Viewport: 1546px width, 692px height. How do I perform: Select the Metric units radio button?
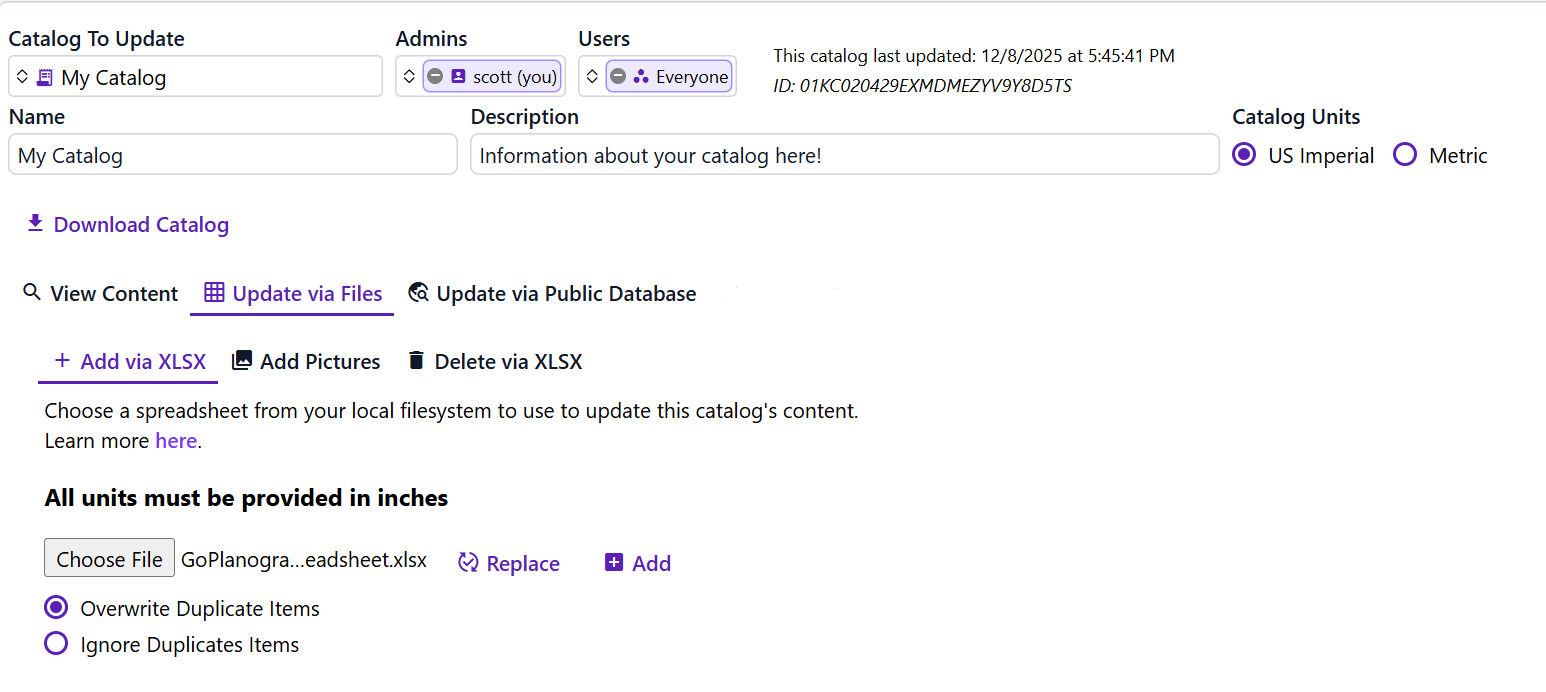click(1405, 155)
